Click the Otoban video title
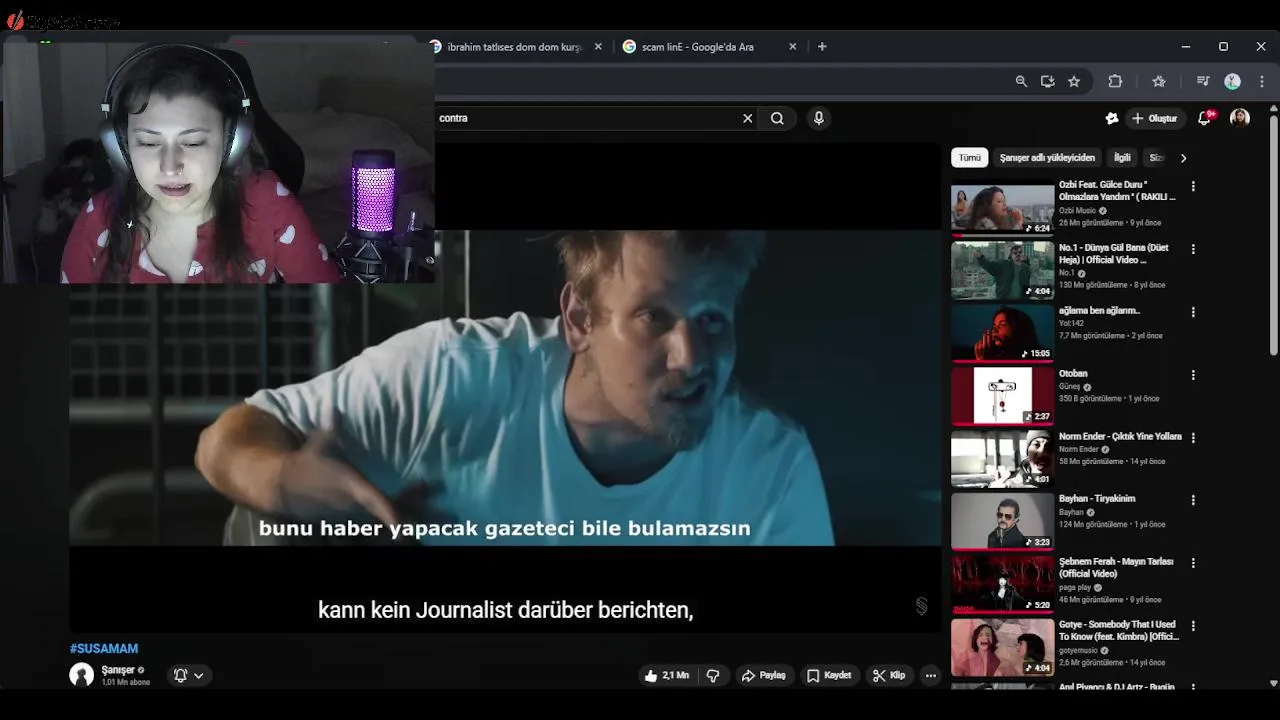1280x720 pixels. tap(1073, 374)
